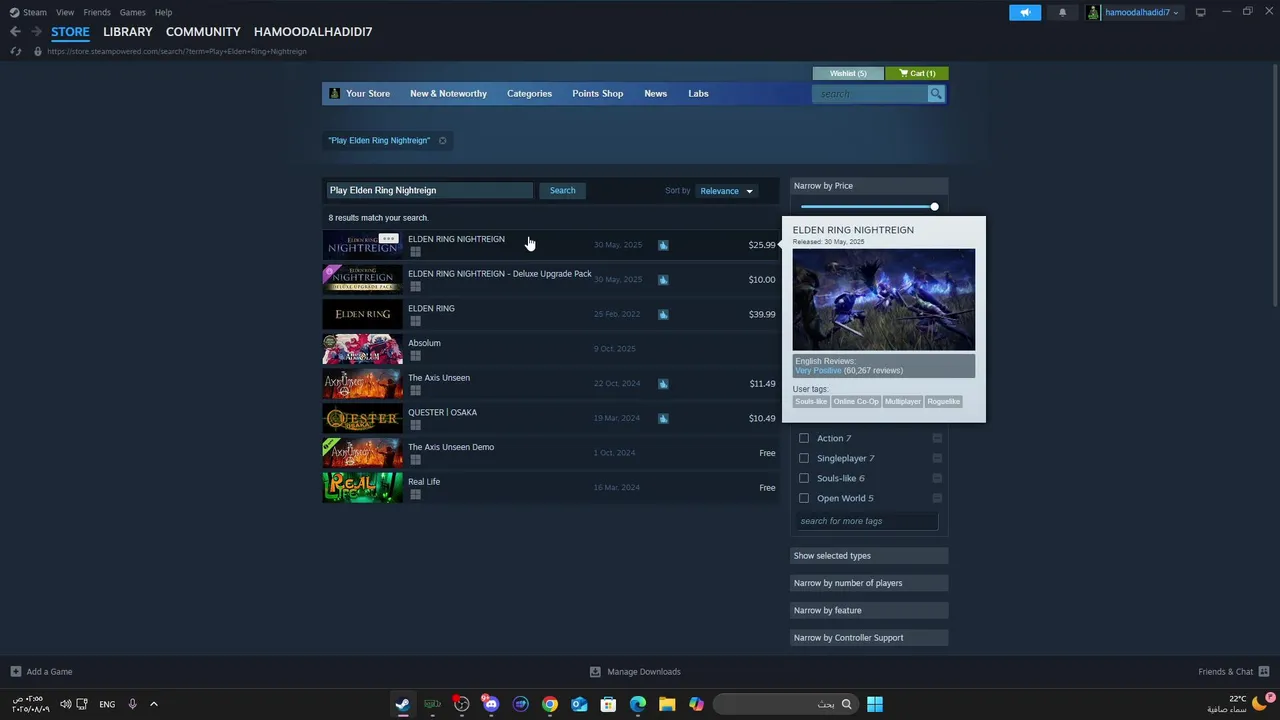Open the Manage Downloads icon

pyautogui.click(x=595, y=672)
